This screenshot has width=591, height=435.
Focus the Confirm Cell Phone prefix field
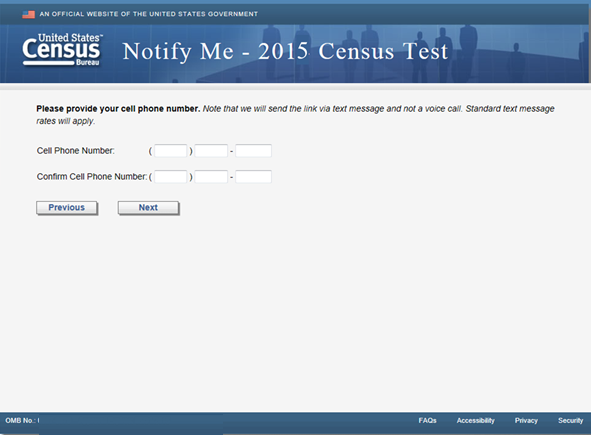point(211,177)
